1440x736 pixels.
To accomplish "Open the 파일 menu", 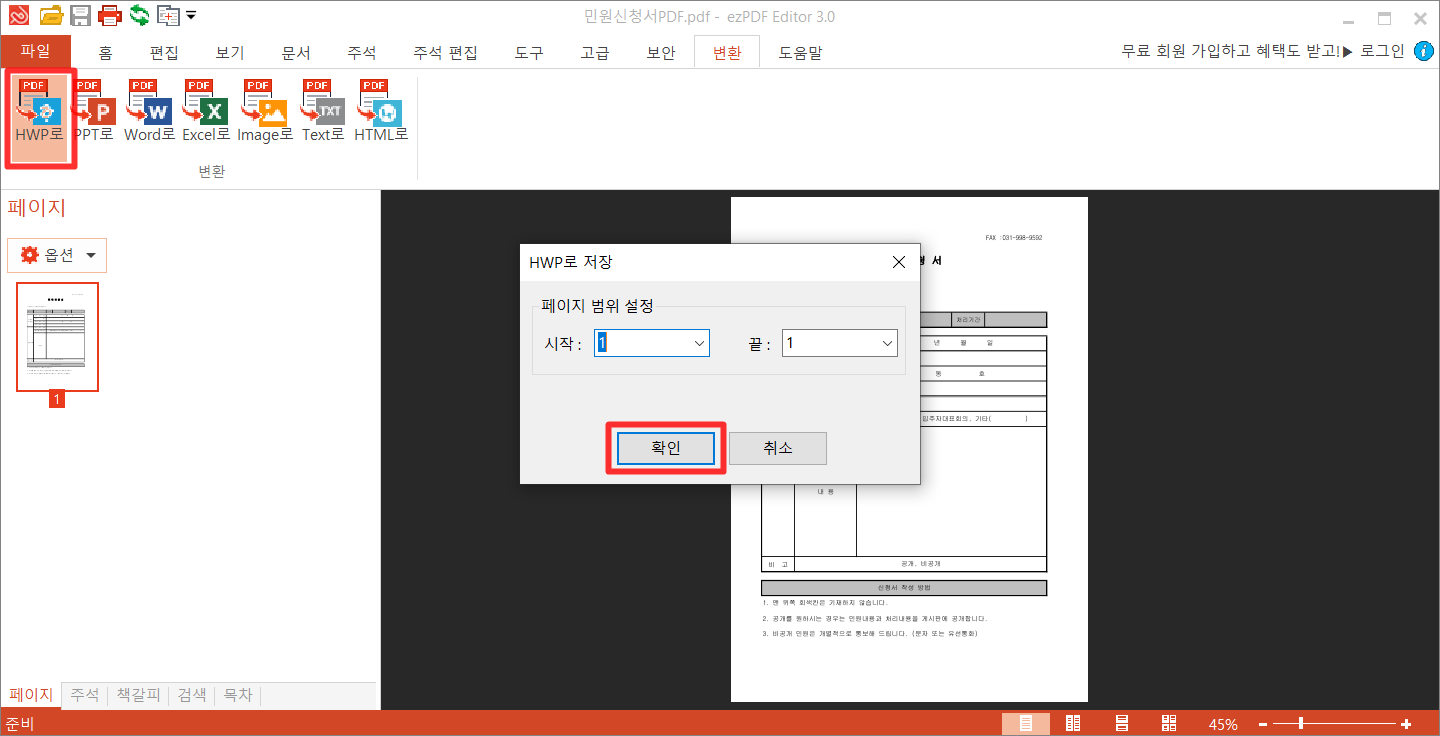I will tap(35, 51).
